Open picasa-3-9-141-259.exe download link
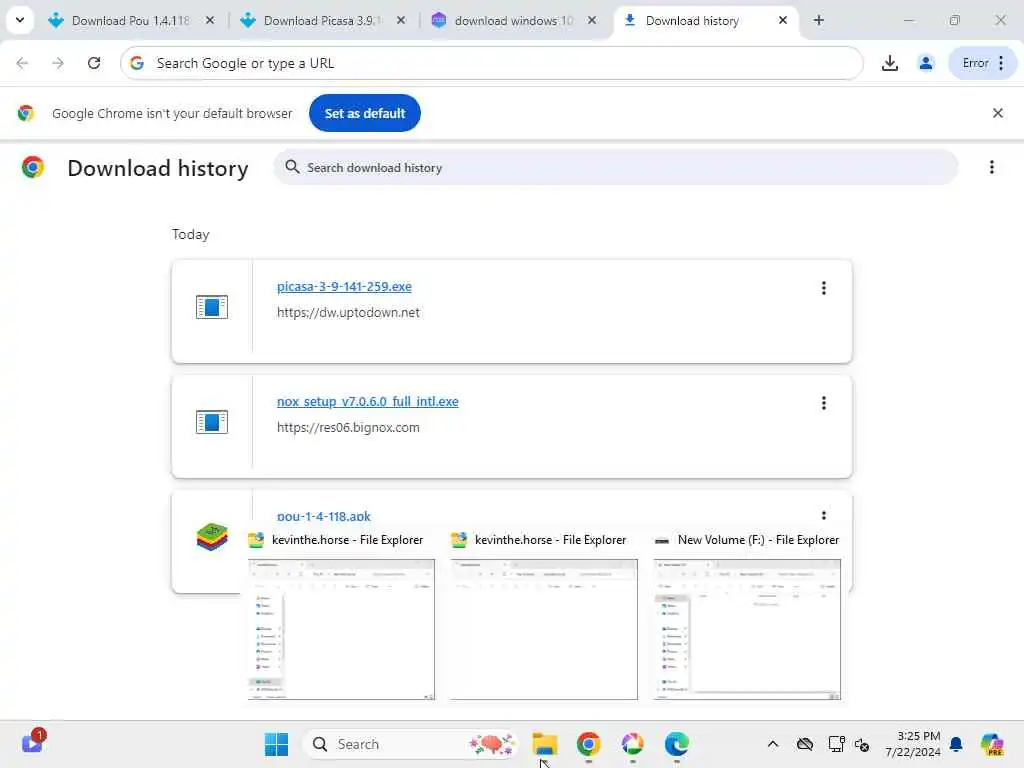Screen dimensions: 1024x768 pos(344,287)
